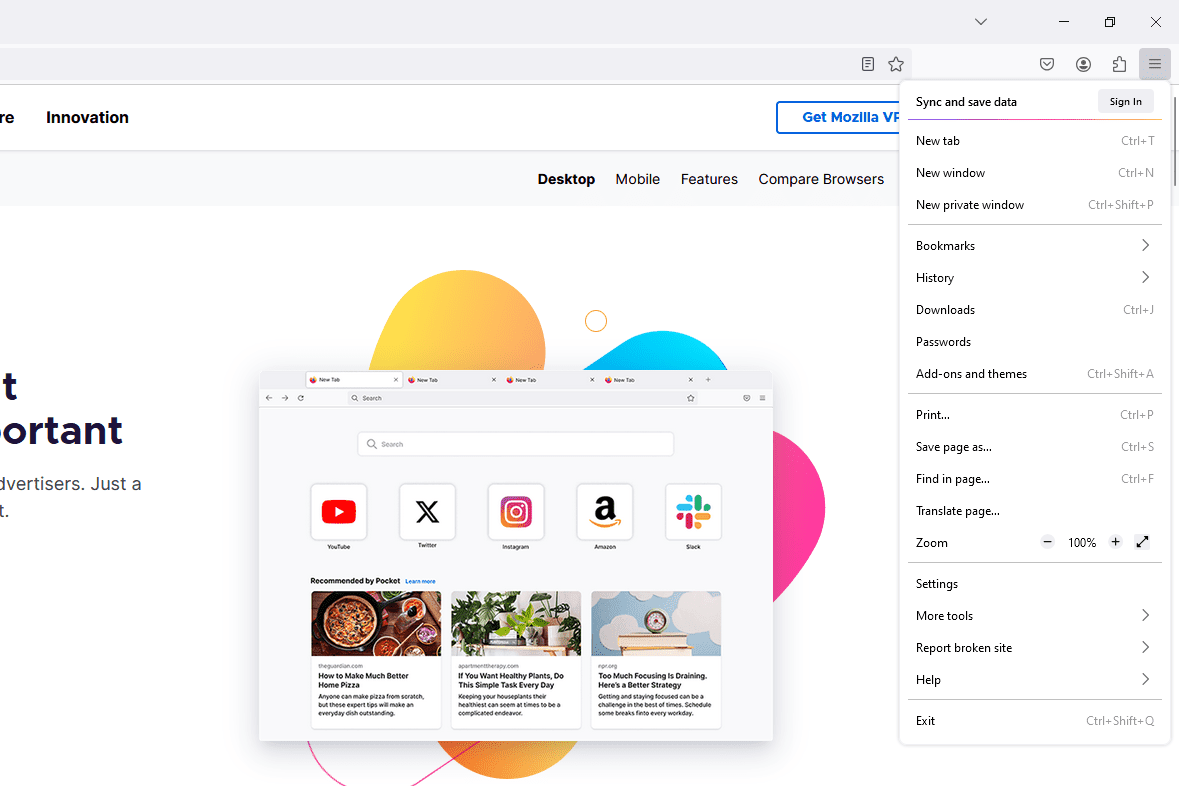Screen dimensions: 1179x786
Task: Open the Save to Pocket icon
Action: pyautogui.click(x=1047, y=64)
